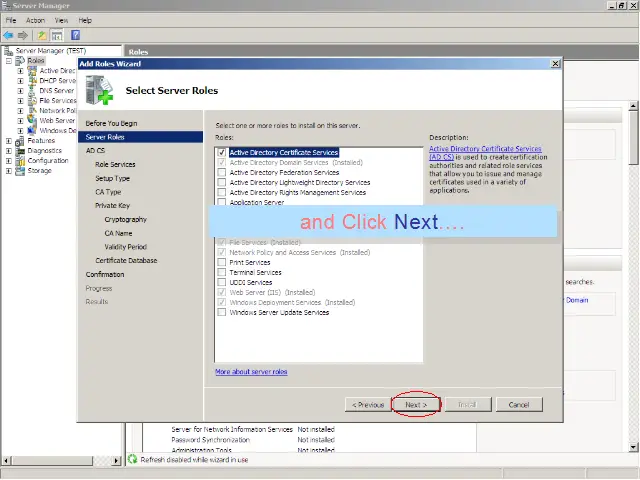Click the blue Help toolbar icon
Screen dimensions: 640x480
(75, 35)
